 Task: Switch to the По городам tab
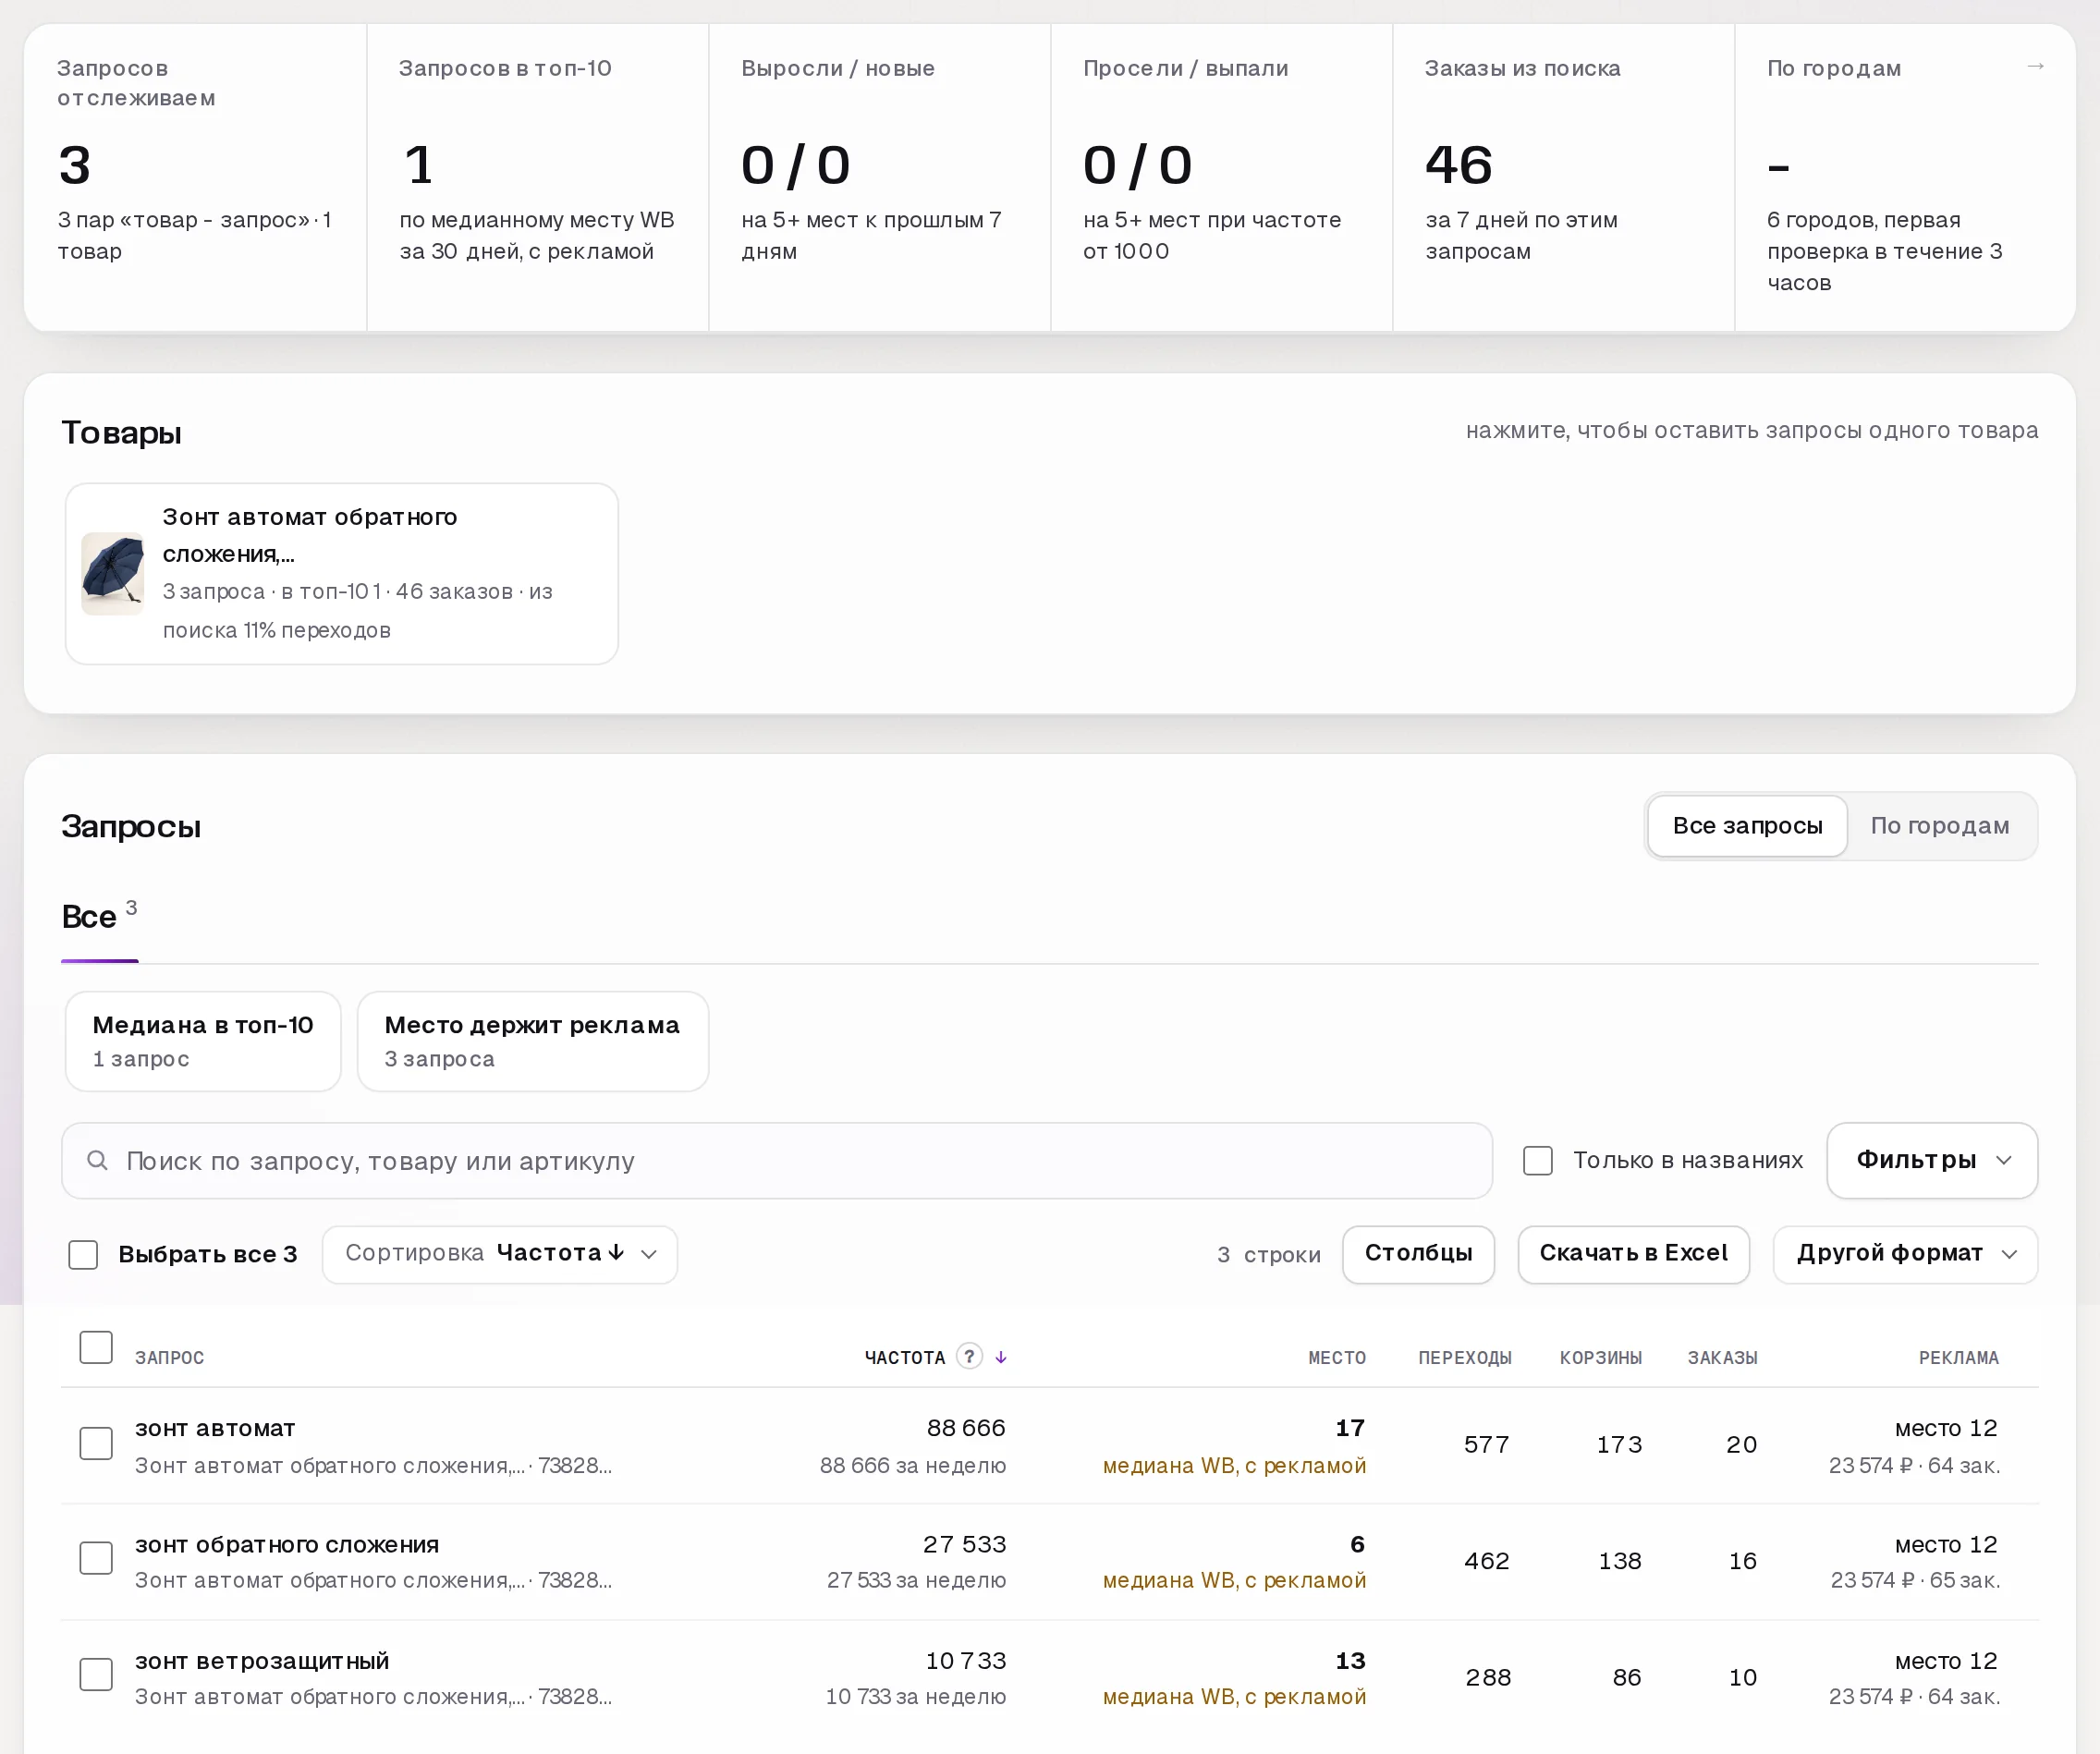tap(1939, 826)
